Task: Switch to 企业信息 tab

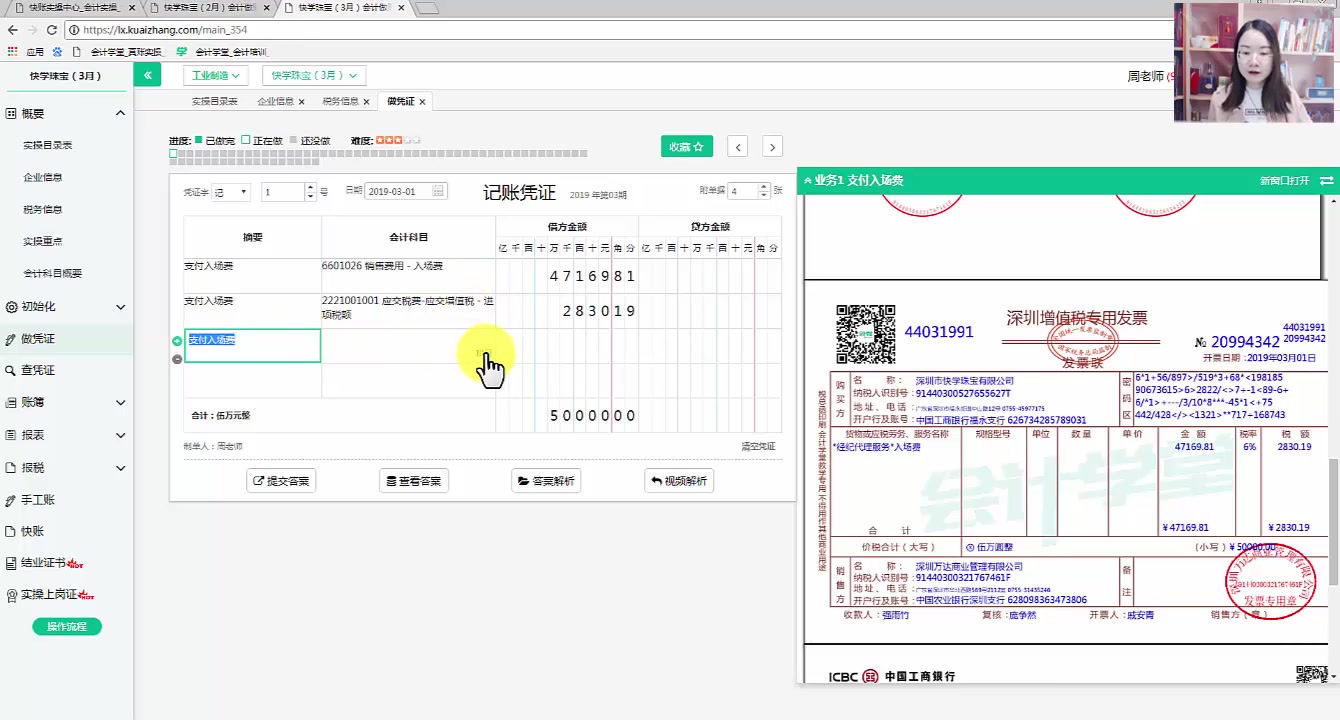Action: click(275, 101)
